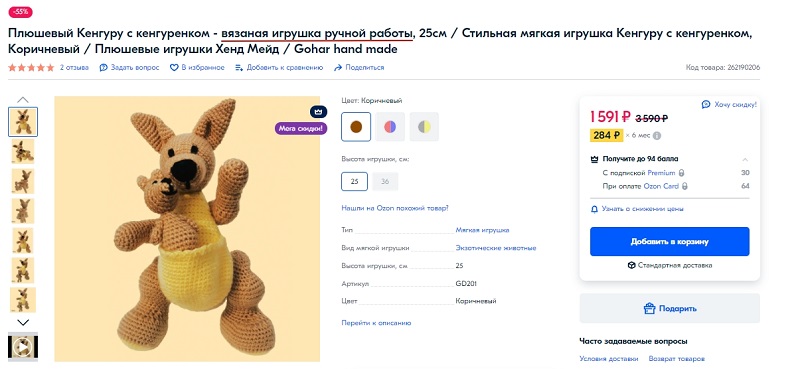The image size is (800, 369).
Task: Click the heart icon to add to favorites
Action: coord(174,67)
